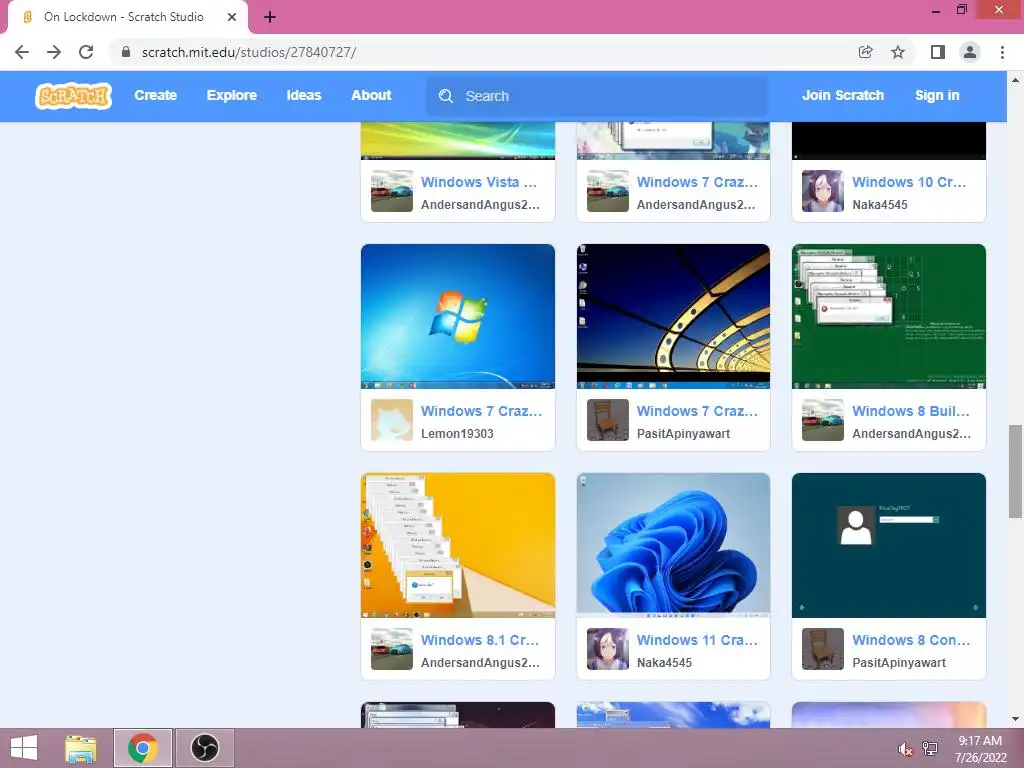
Task: Open AndersandAngus avatar beside Windows 8 Buil
Action: 823,420
